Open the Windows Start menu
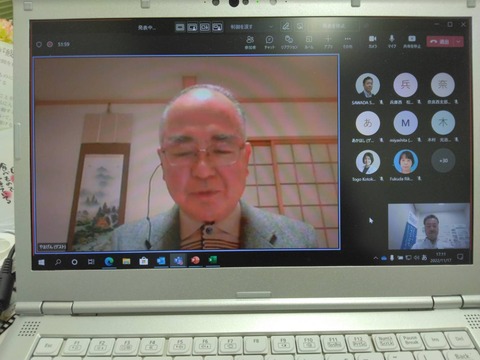The width and height of the screenshot is (480, 360). [x=42, y=262]
